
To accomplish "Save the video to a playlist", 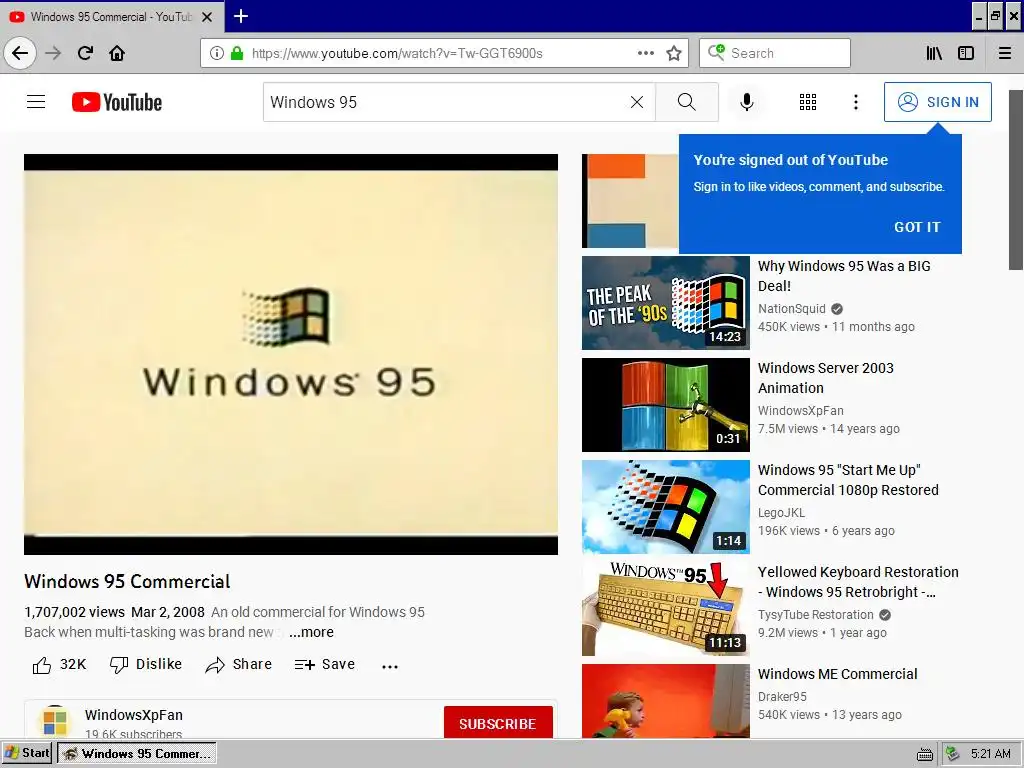I will [325, 664].
